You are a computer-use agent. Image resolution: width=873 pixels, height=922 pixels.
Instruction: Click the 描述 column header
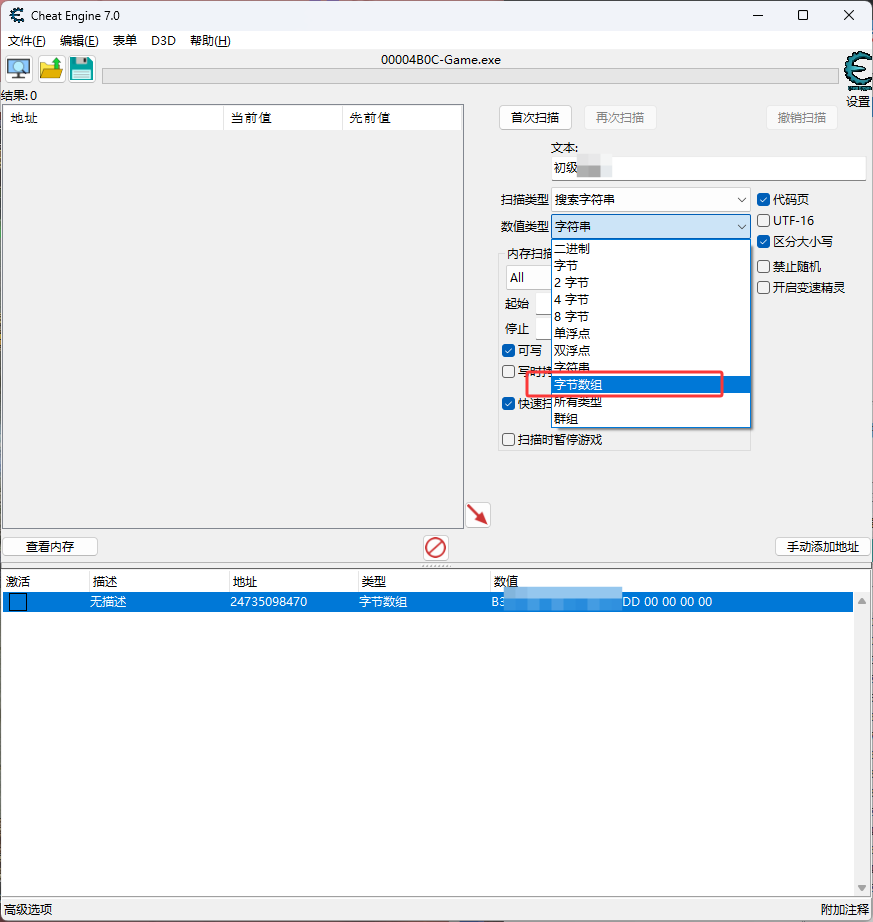[x=159, y=582]
